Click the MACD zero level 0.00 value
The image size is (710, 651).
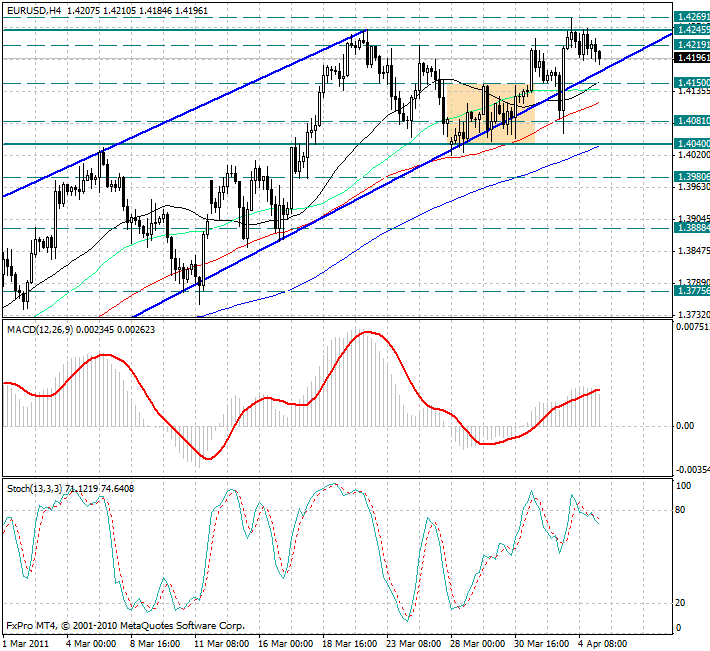(x=685, y=426)
